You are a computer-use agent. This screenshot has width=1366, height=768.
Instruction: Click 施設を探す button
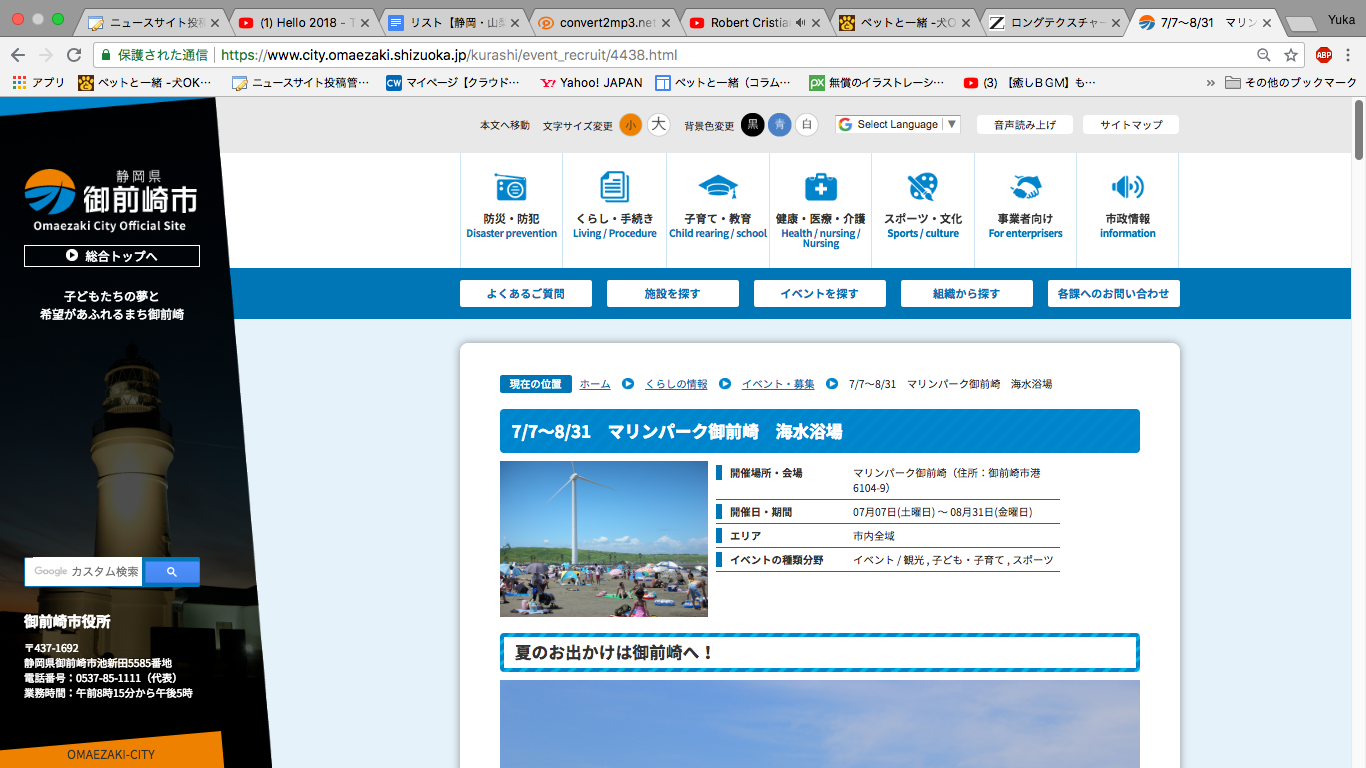[x=673, y=294]
